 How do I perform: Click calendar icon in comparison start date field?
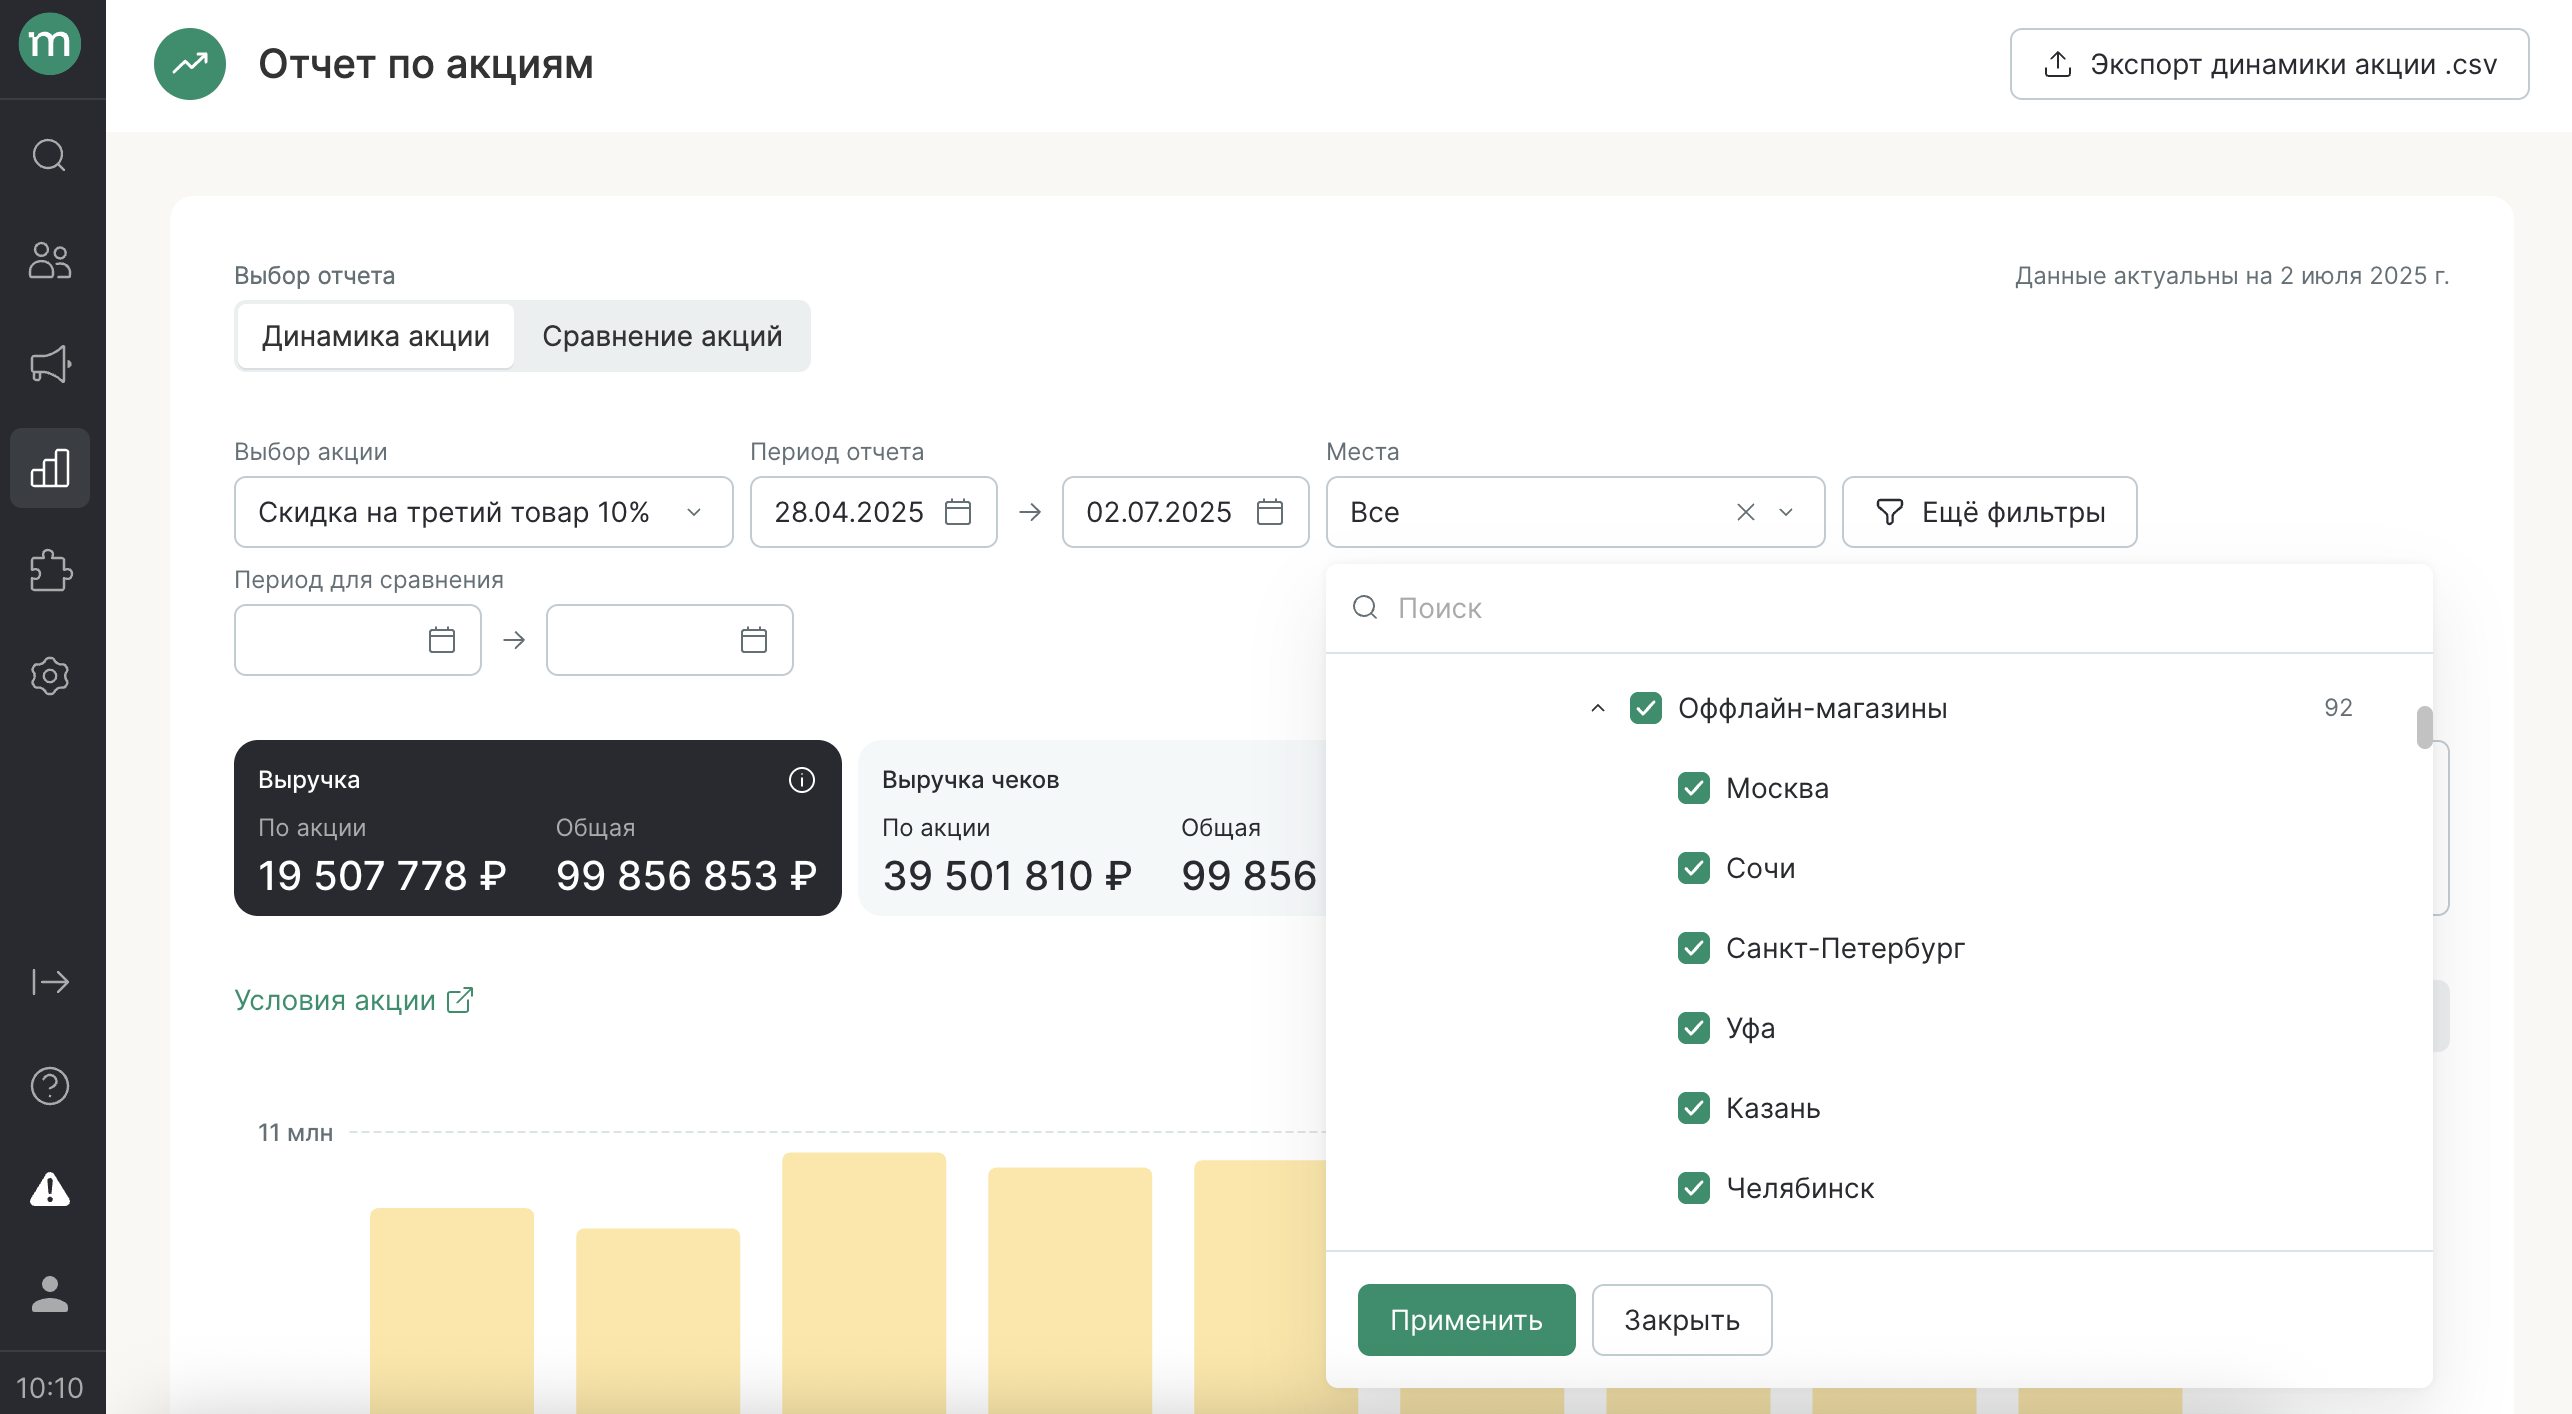coord(442,640)
